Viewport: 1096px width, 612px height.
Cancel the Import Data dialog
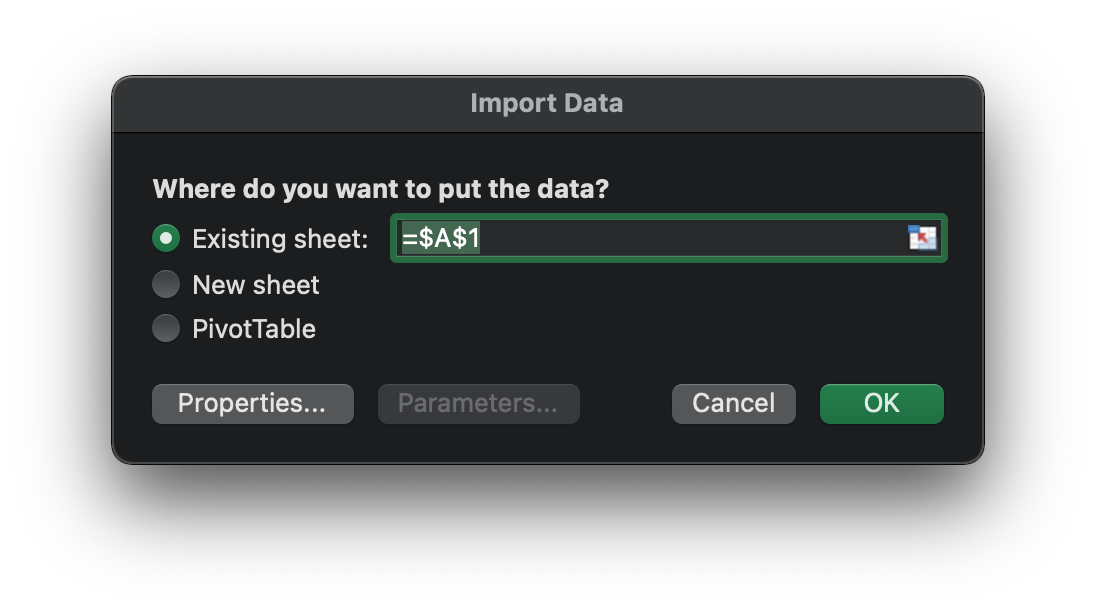tap(733, 404)
